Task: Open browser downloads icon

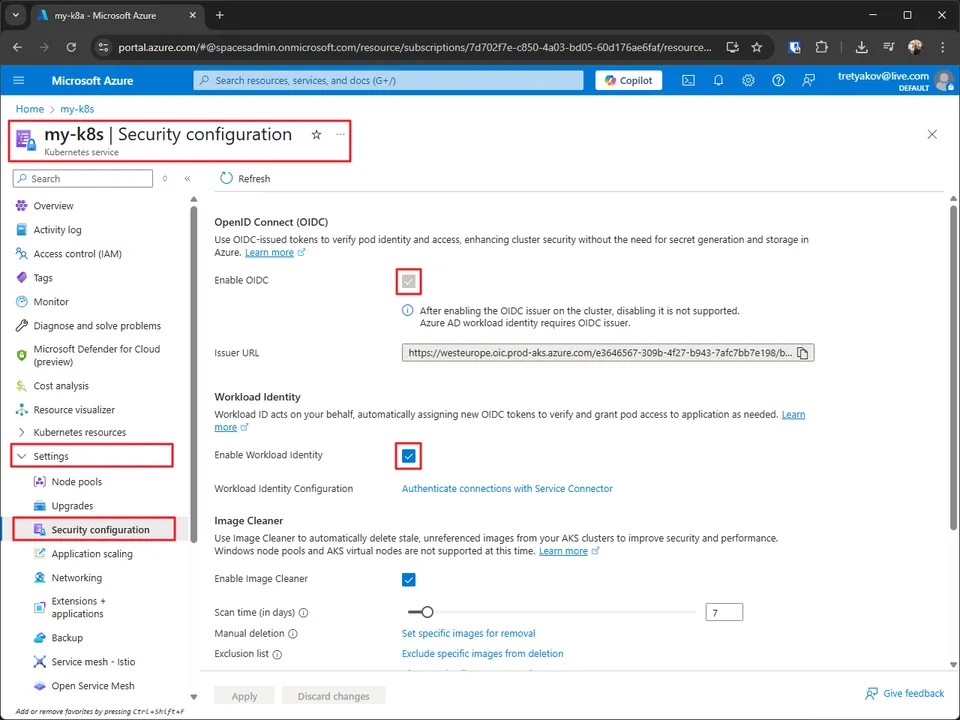Action: 861,47
